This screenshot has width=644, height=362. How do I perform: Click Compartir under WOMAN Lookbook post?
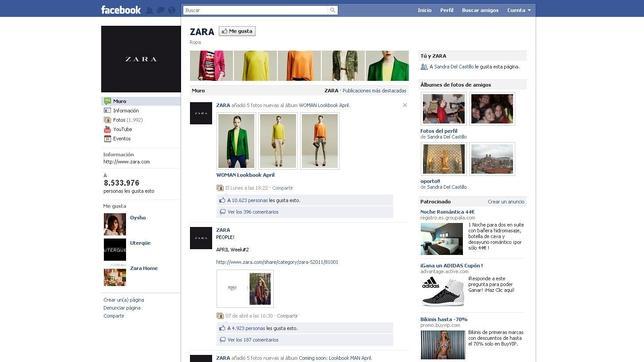click(283, 188)
